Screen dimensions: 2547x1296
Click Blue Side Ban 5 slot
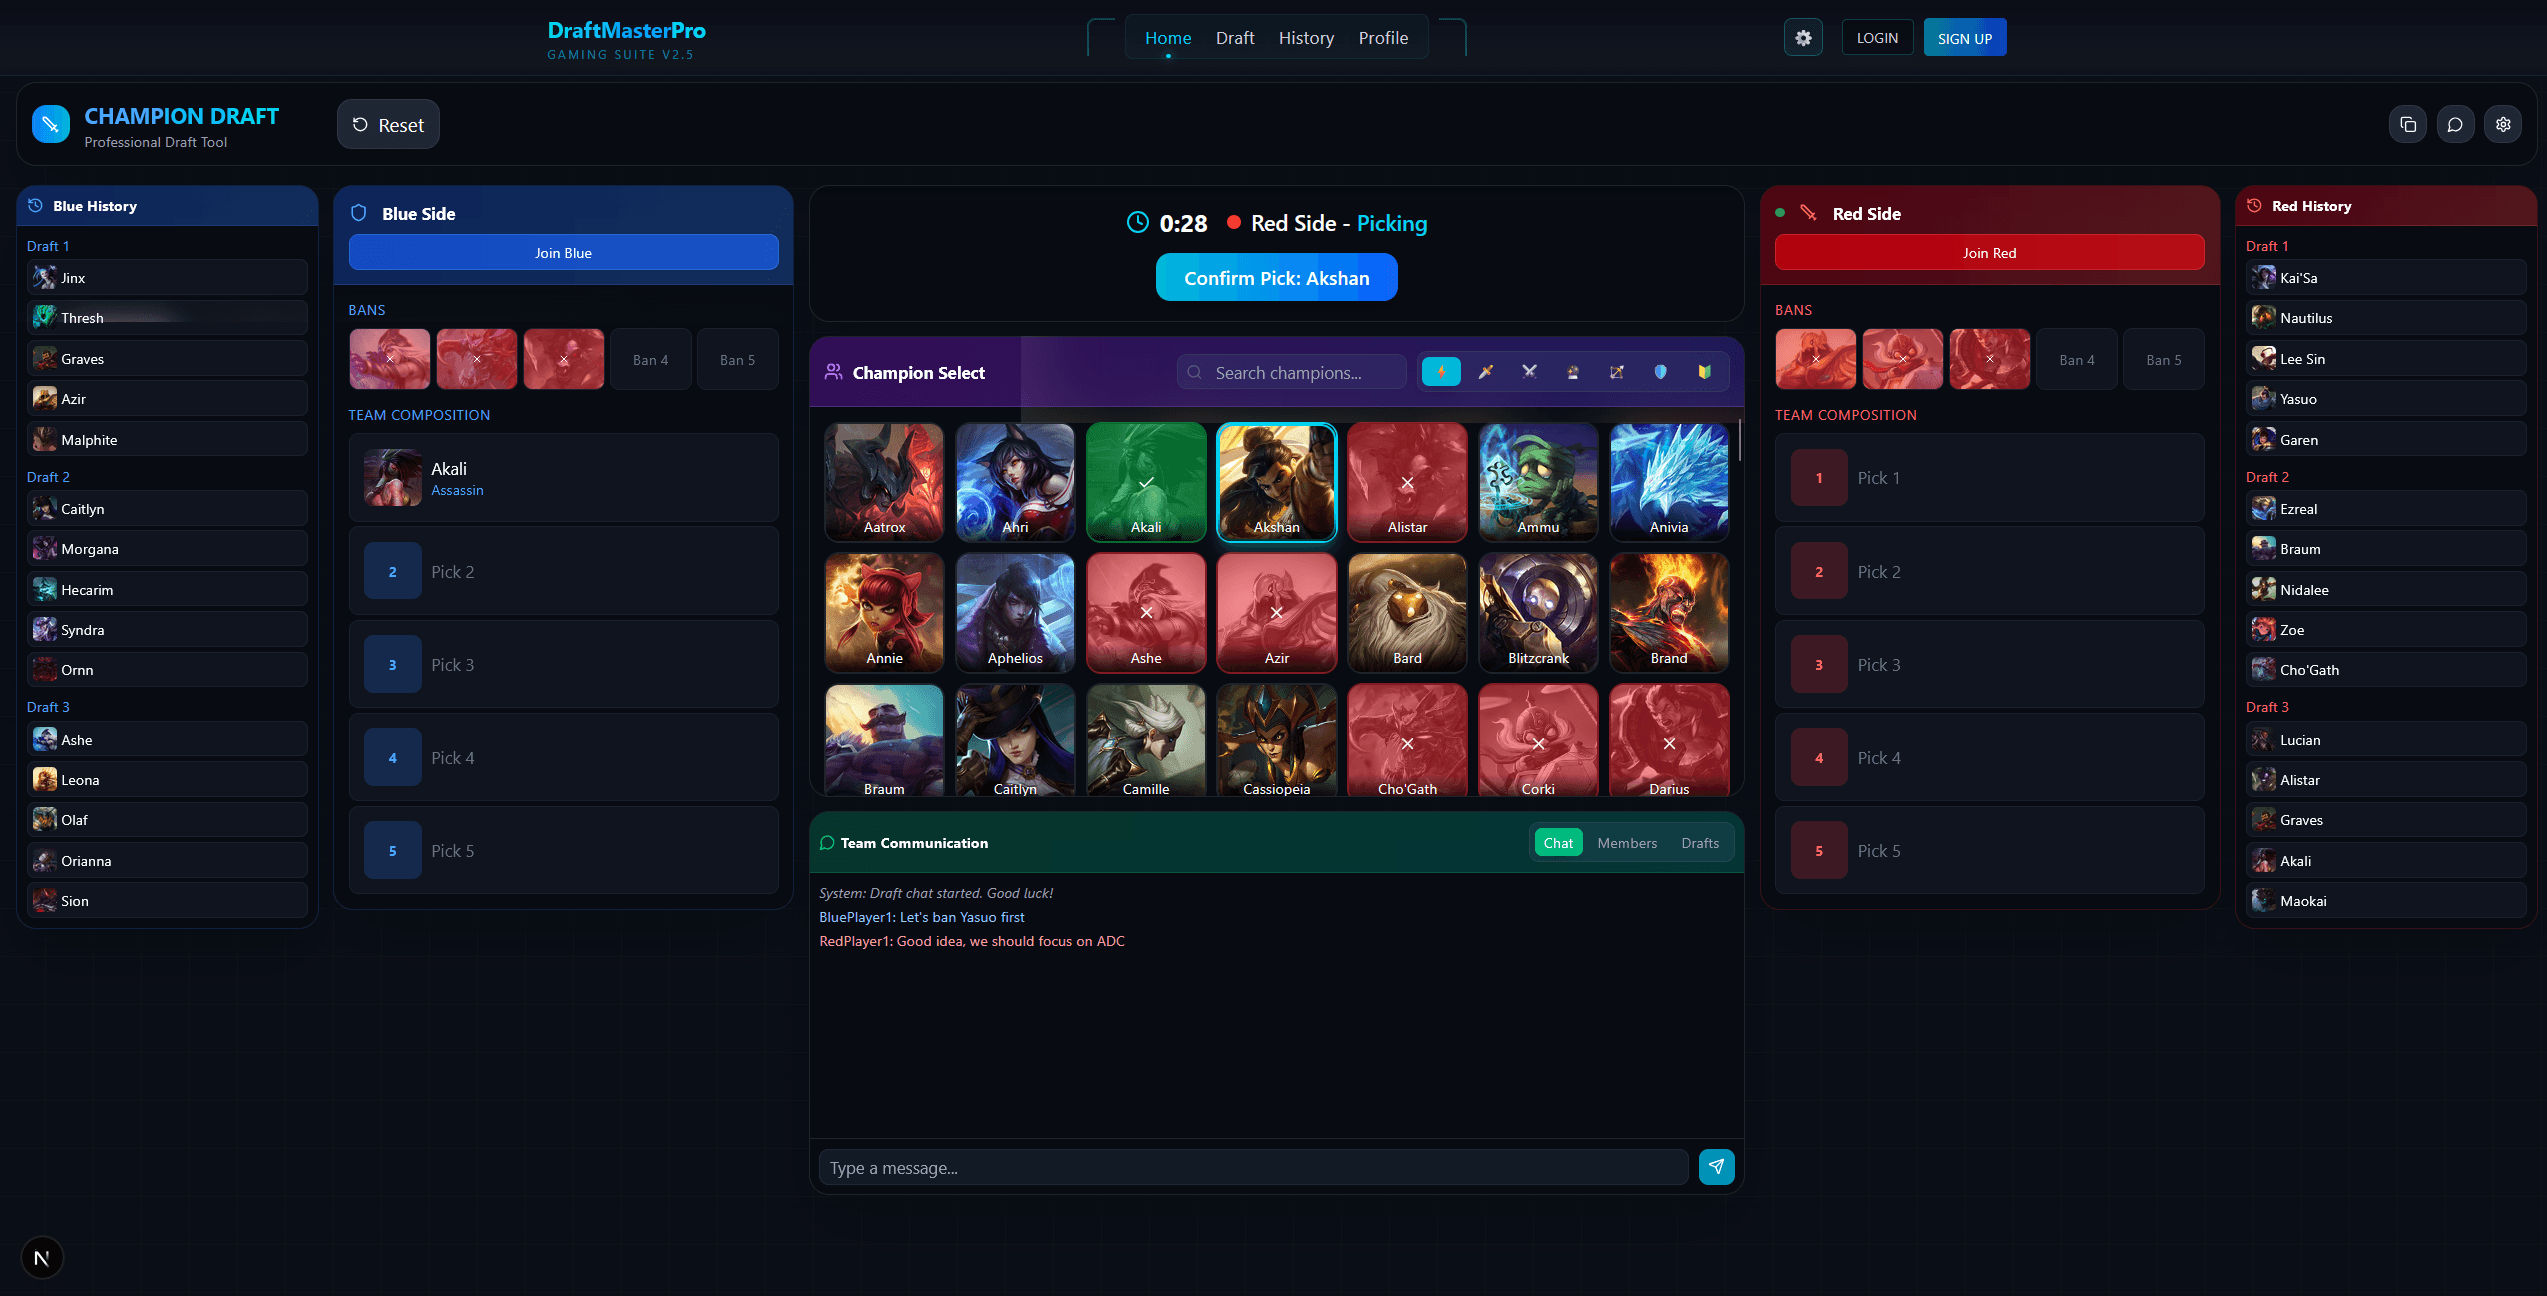tap(738, 359)
